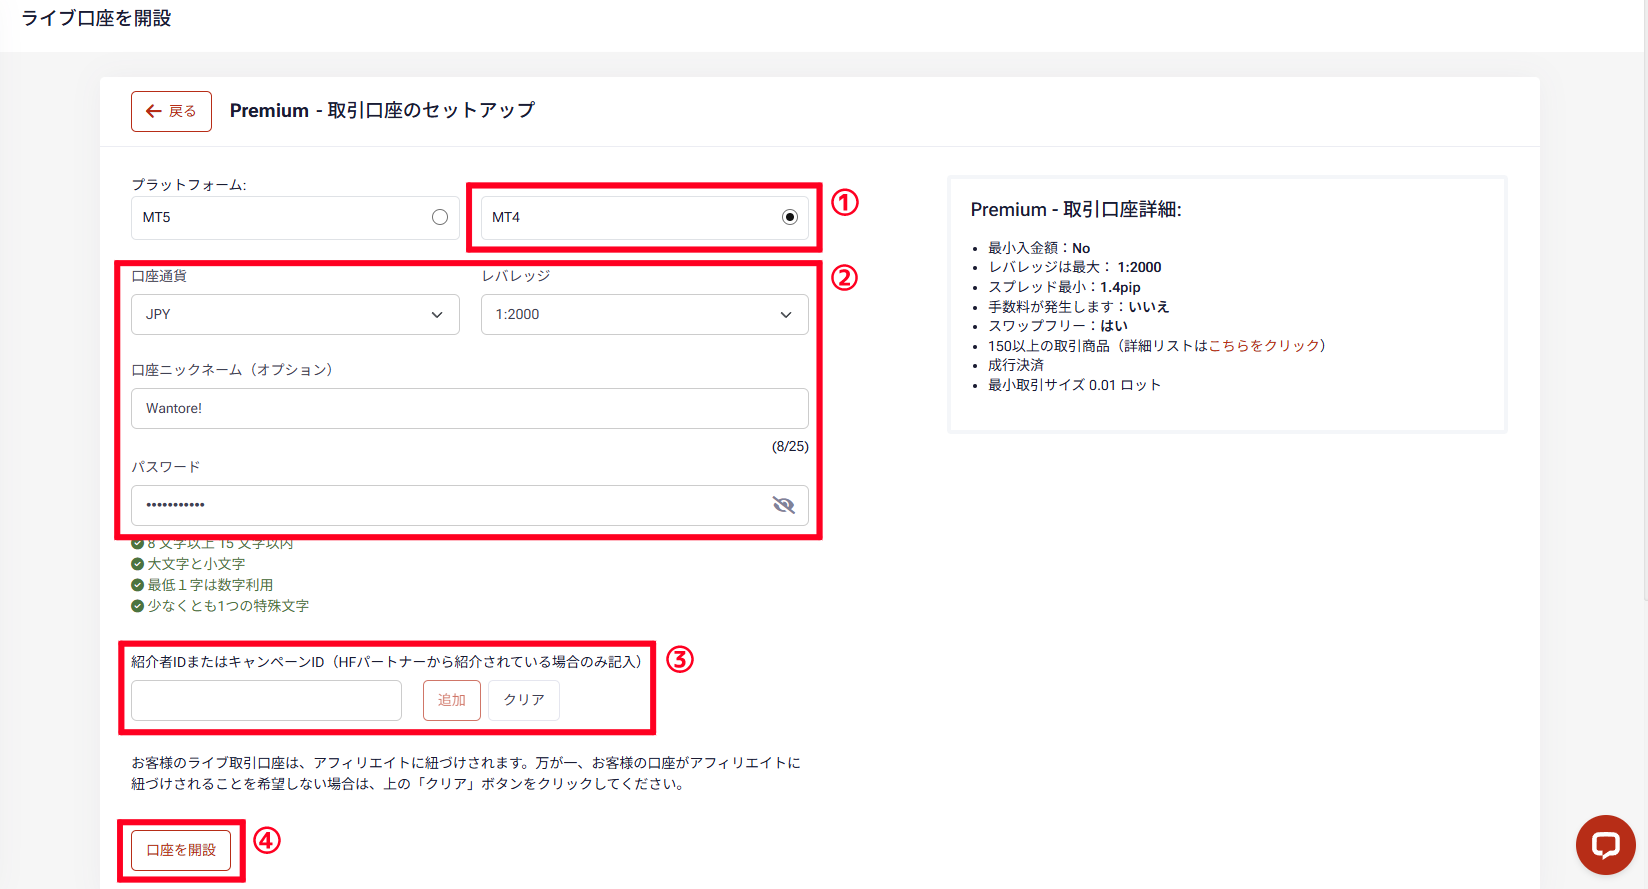The width and height of the screenshot is (1648, 889).
Task: Open the 口座通貨 JPY currency dropdown
Action: (x=295, y=314)
